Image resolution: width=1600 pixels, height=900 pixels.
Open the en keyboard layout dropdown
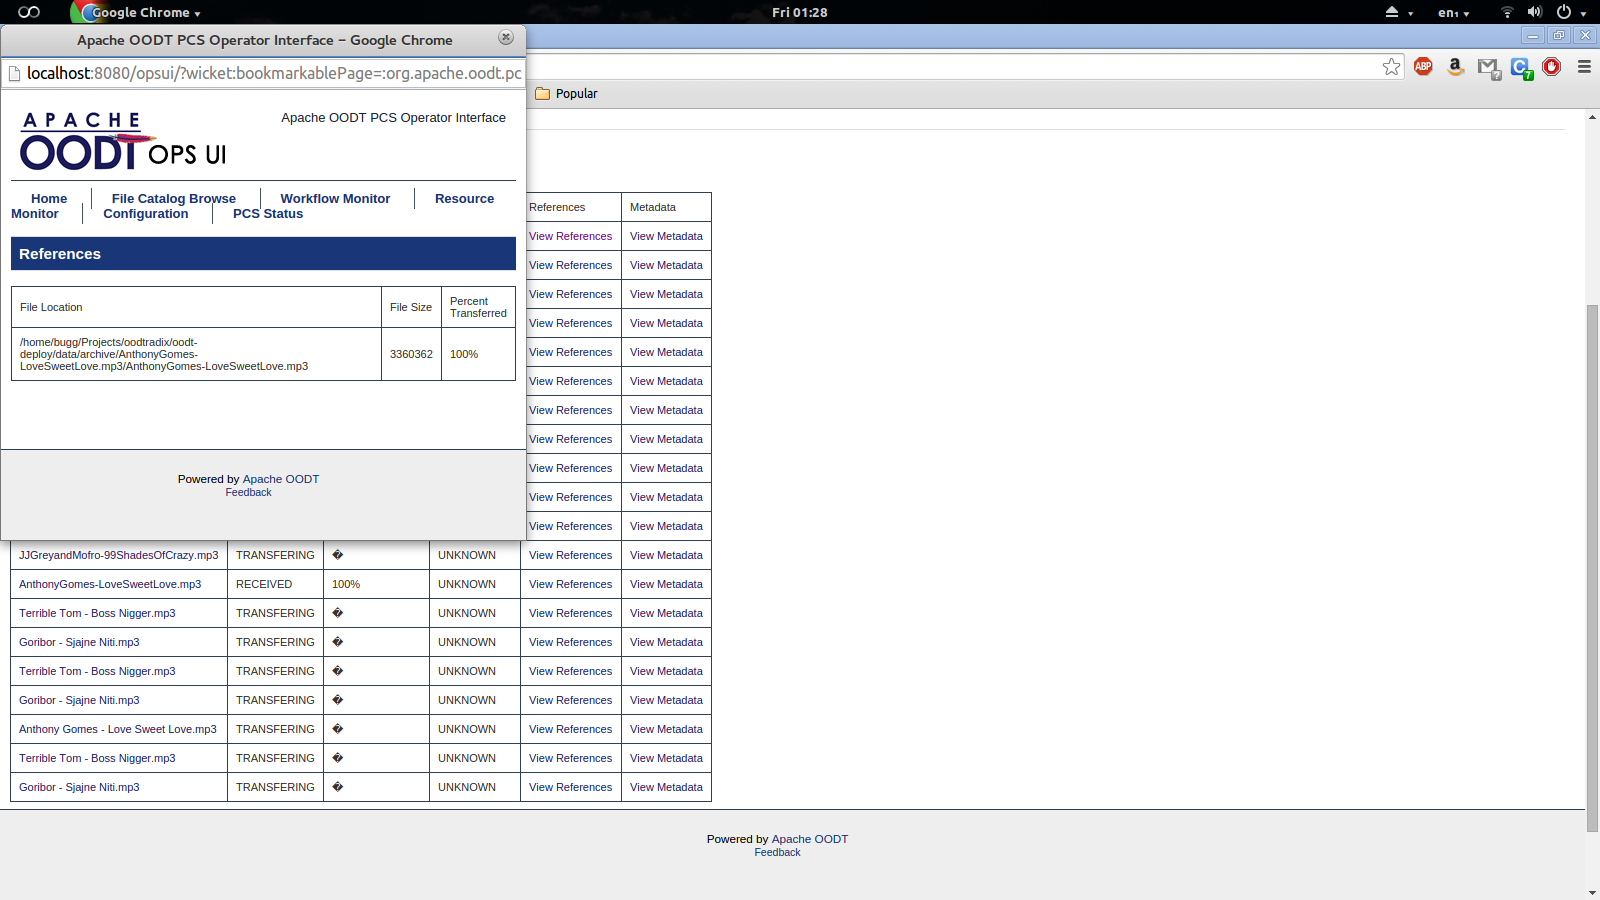click(1453, 13)
